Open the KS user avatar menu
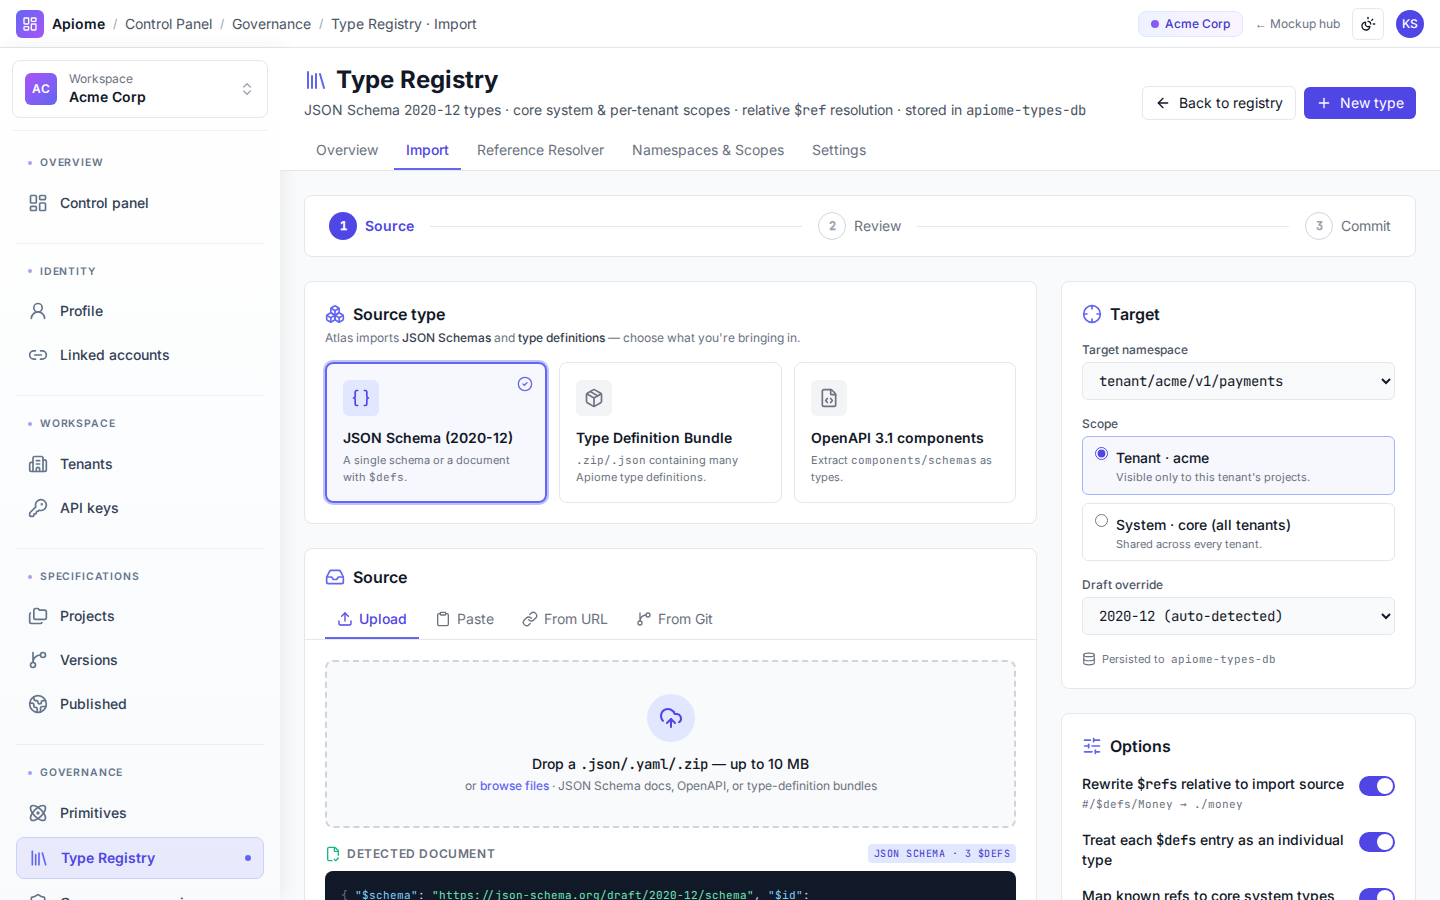Image resolution: width=1440 pixels, height=900 pixels. click(x=1410, y=24)
